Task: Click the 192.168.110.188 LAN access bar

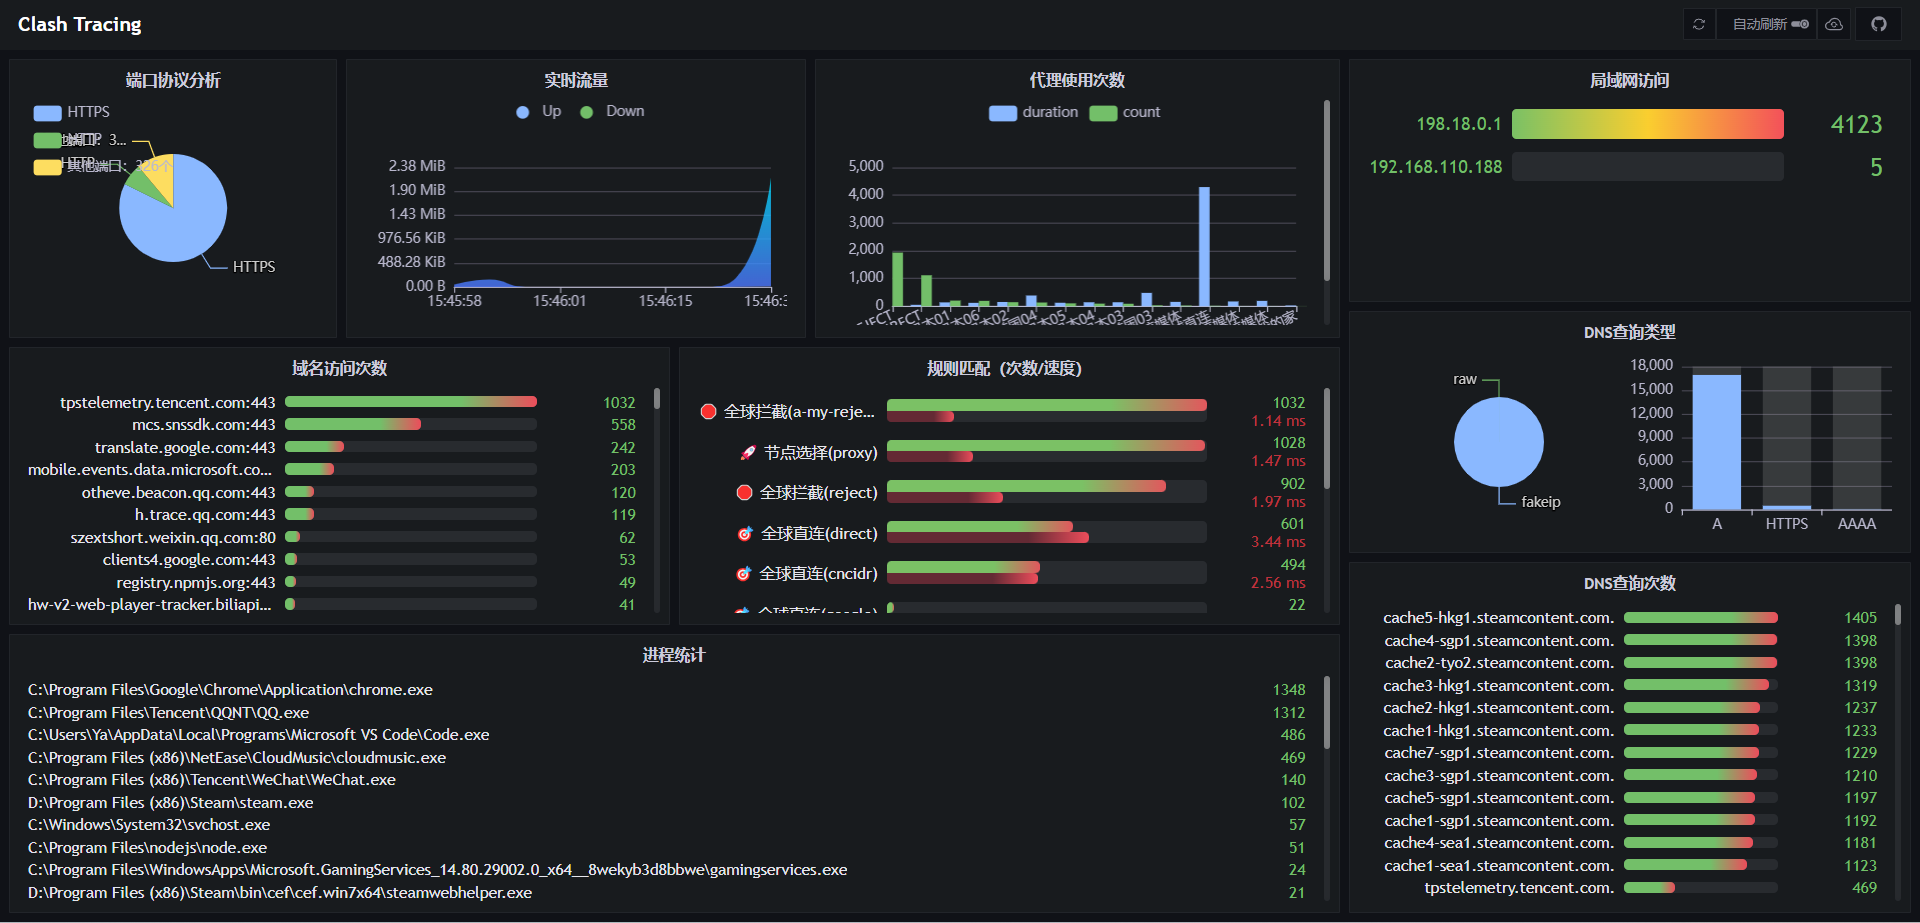Action: pos(1647,167)
